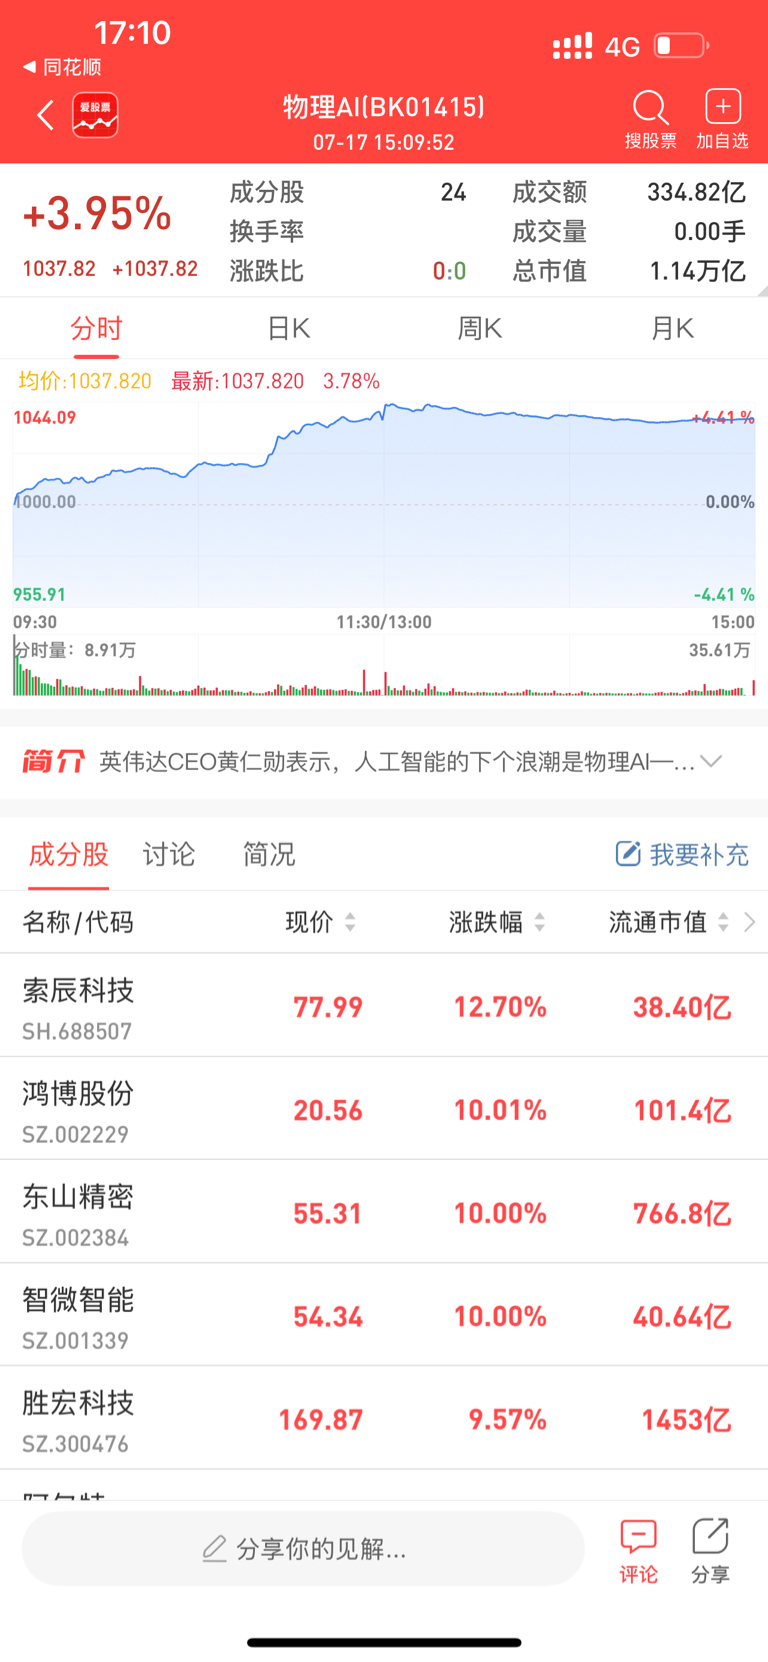Go back with the left arrow
The image size is (768, 1662).
(45, 115)
